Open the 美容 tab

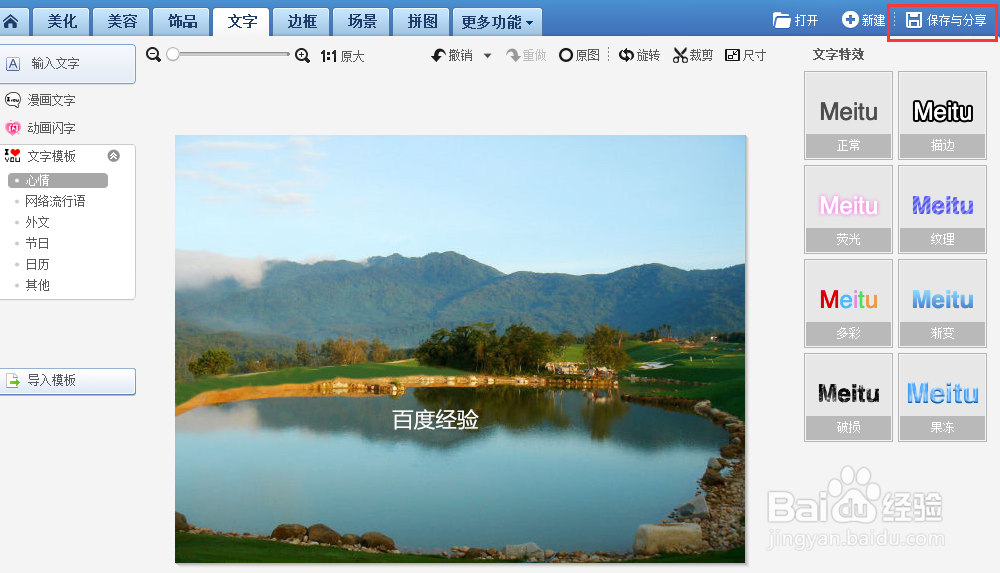tap(122, 22)
